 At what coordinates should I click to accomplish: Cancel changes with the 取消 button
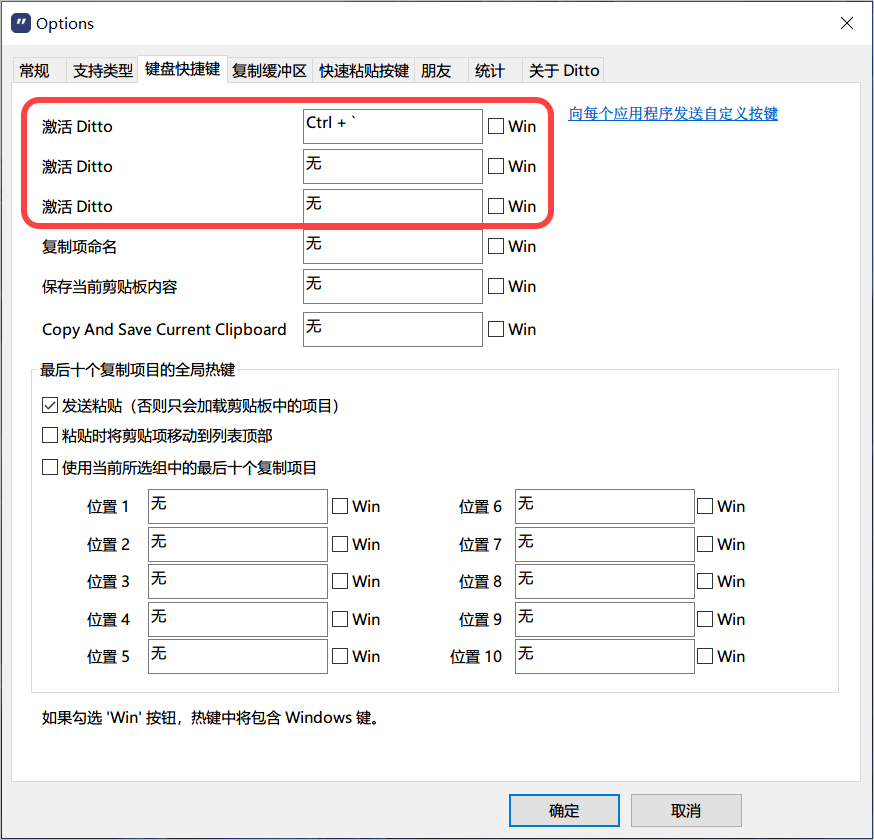click(x=686, y=810)
